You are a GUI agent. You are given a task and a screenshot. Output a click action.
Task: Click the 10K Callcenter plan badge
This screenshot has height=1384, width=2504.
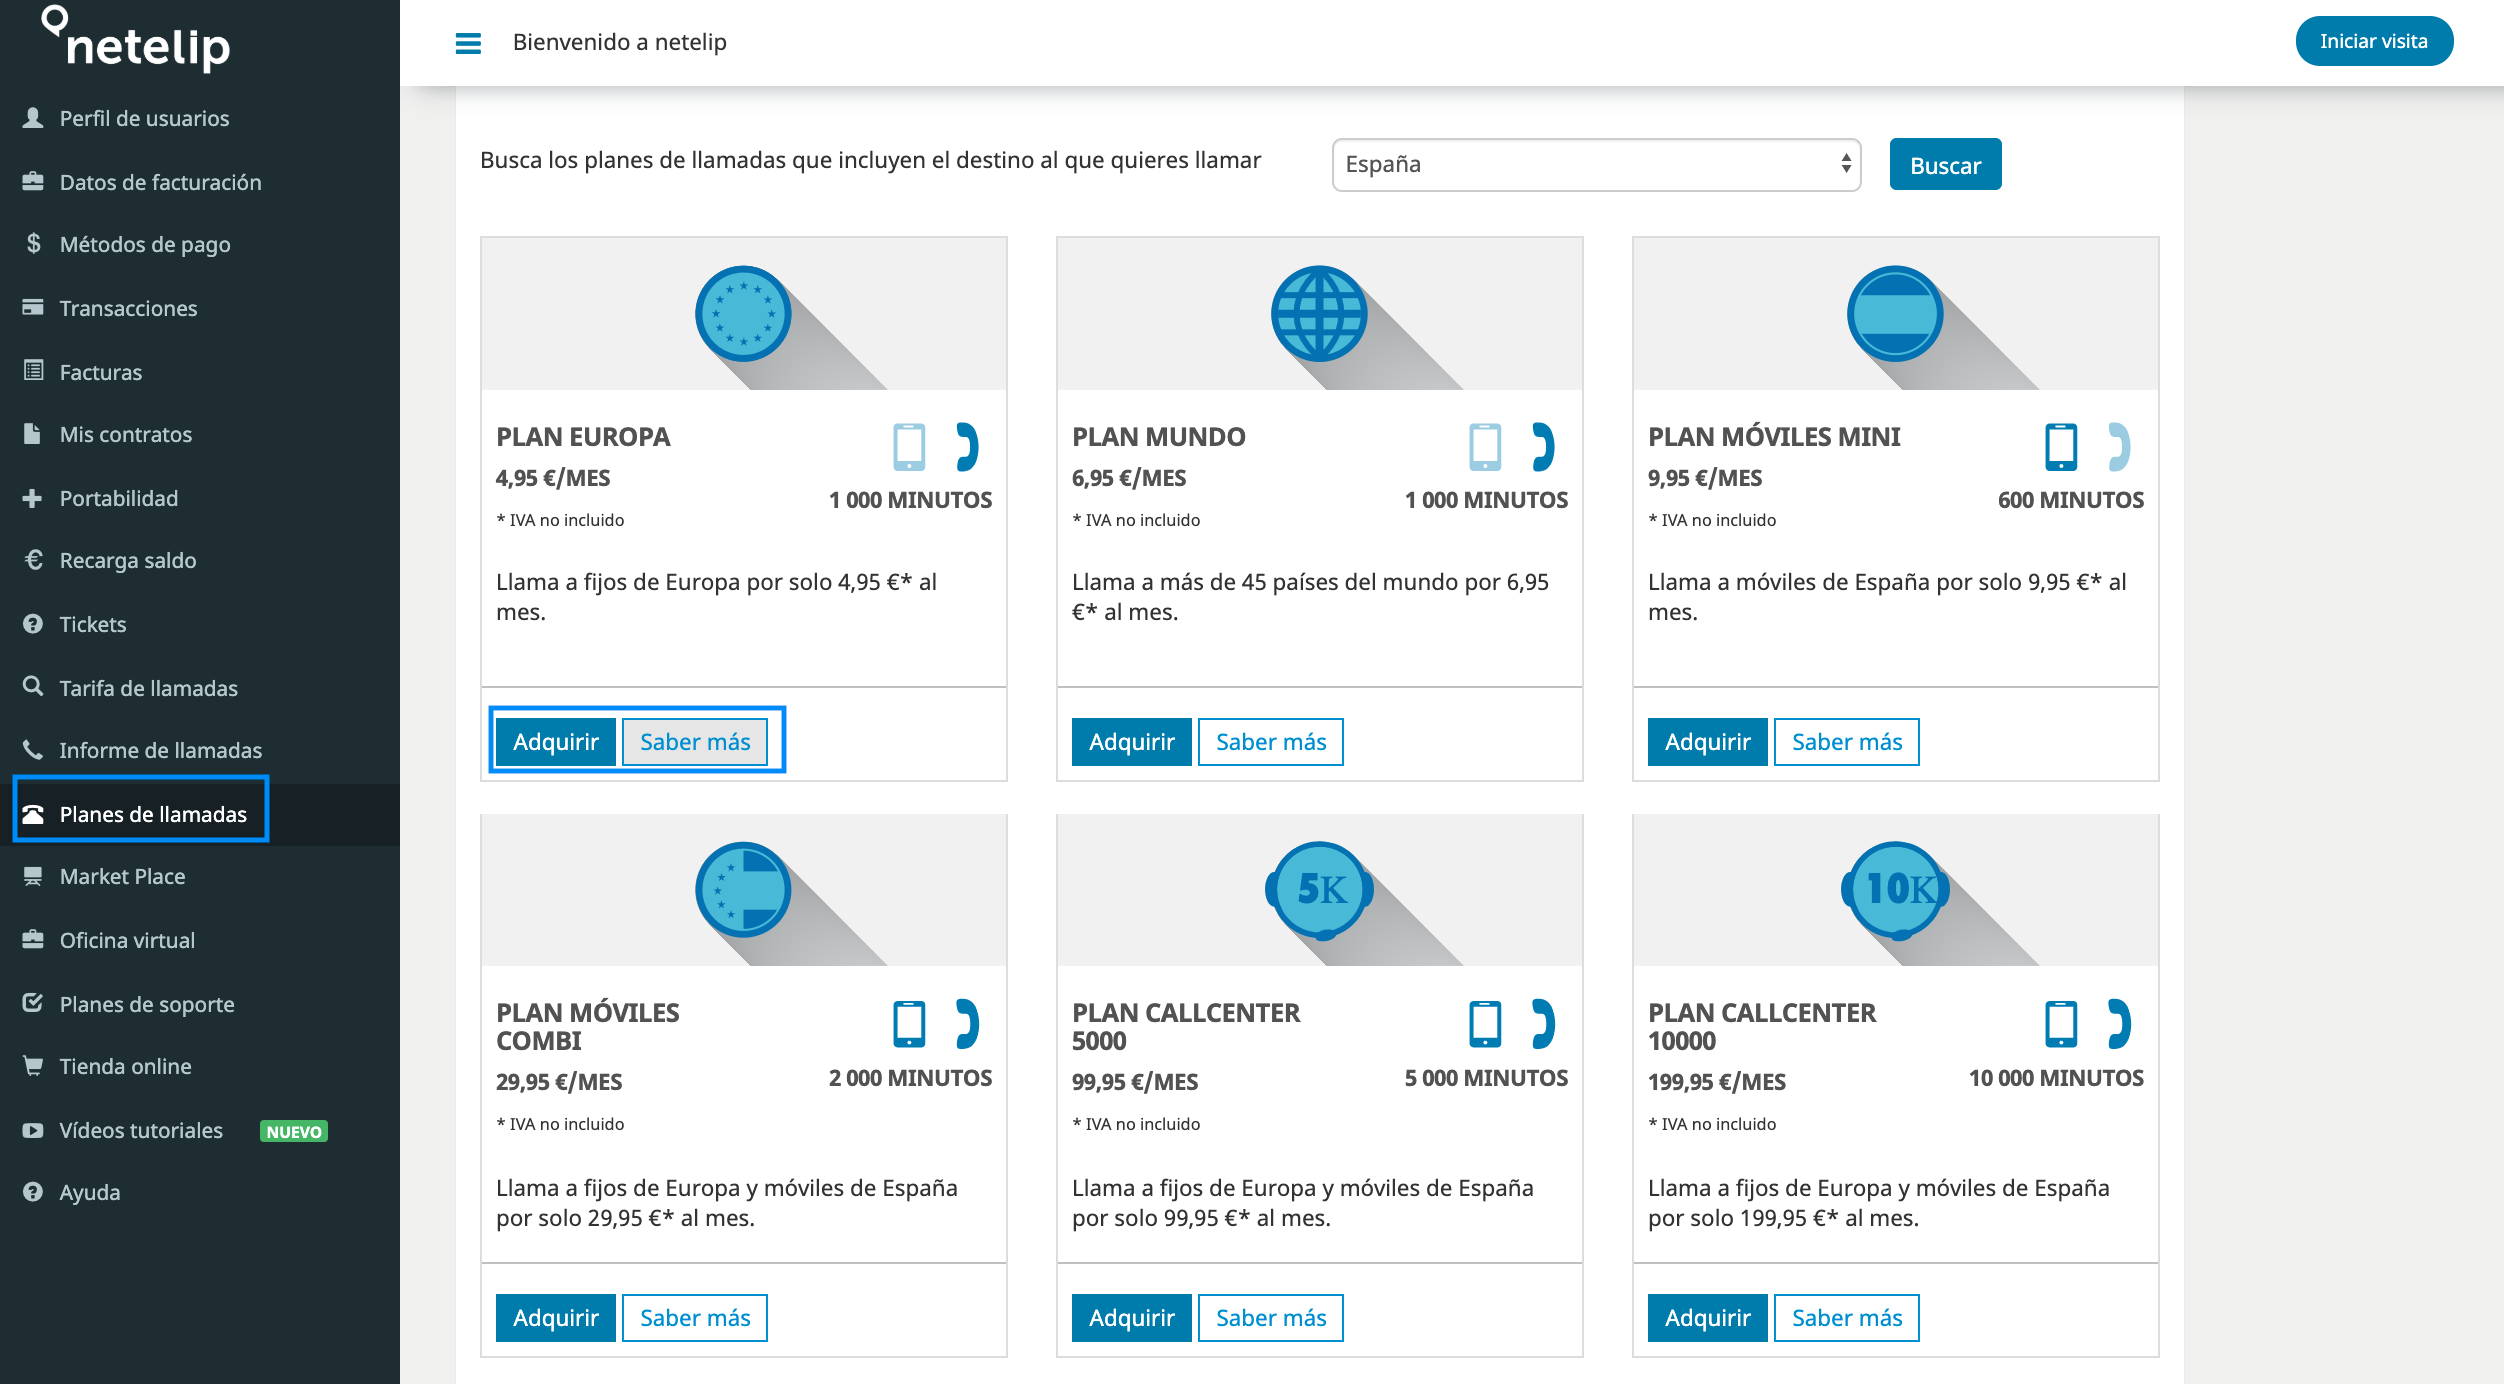[x=1895, y=890]
